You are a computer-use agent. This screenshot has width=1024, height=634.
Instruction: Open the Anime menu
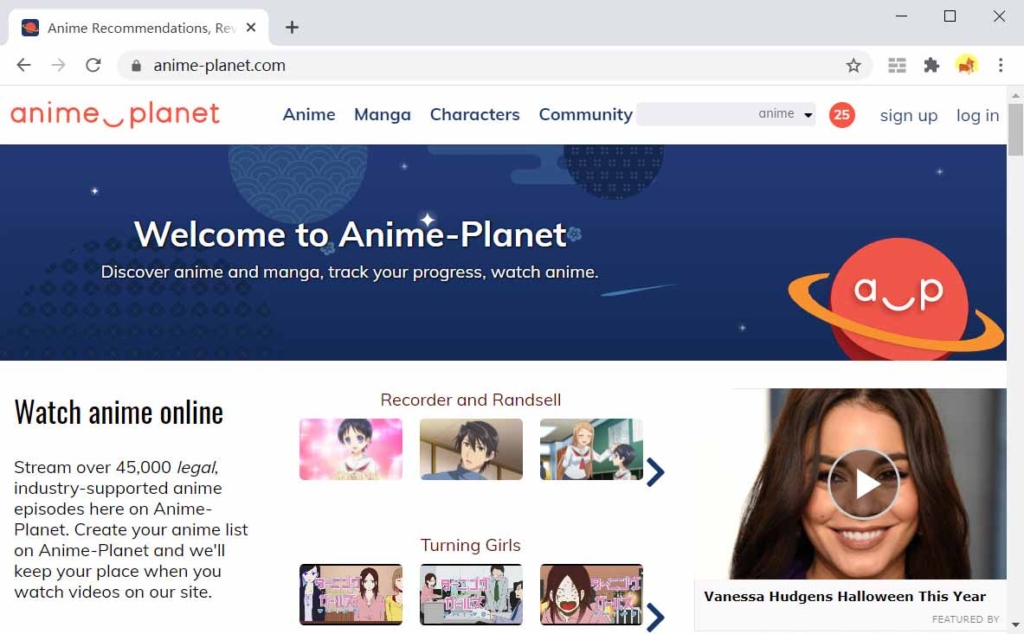[309, 115]
